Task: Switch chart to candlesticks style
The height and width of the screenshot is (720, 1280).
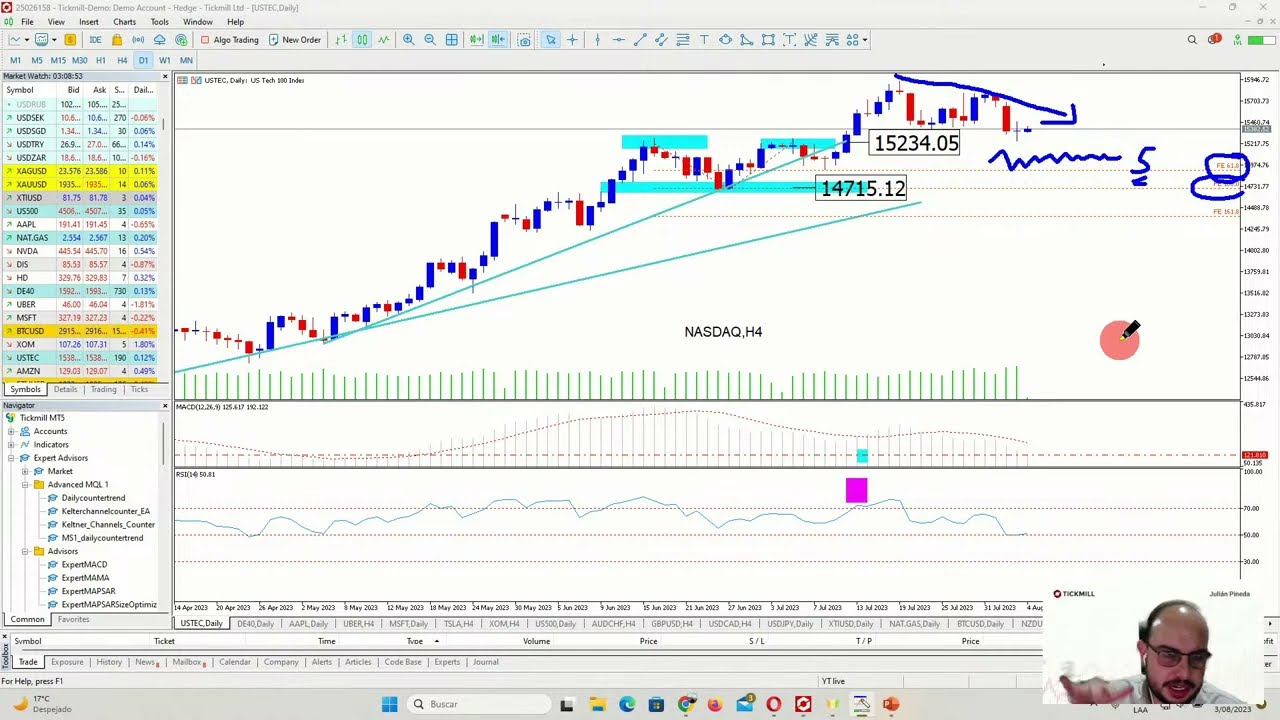Action: click(362, 40)
